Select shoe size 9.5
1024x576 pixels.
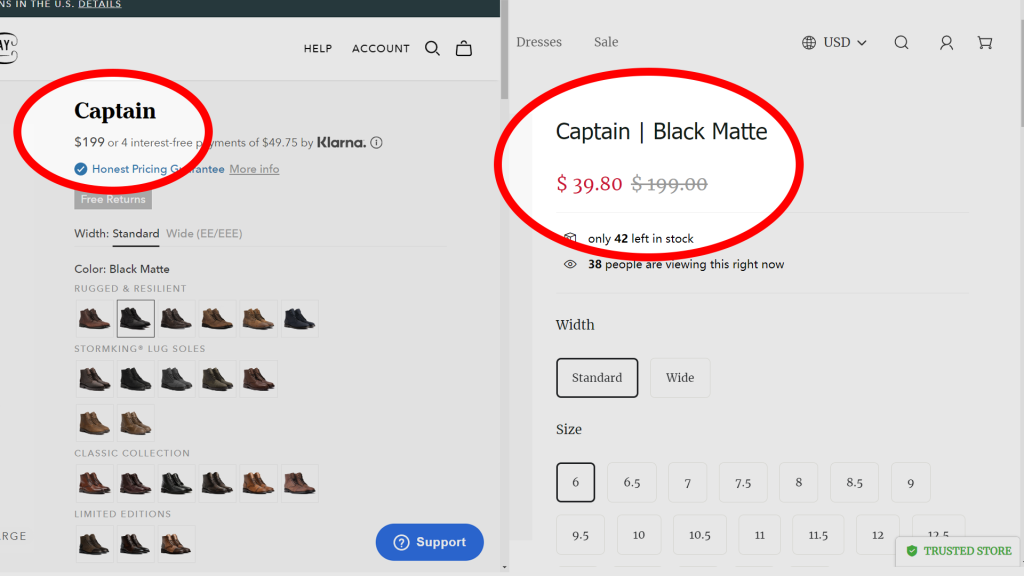tap(581, 535)
